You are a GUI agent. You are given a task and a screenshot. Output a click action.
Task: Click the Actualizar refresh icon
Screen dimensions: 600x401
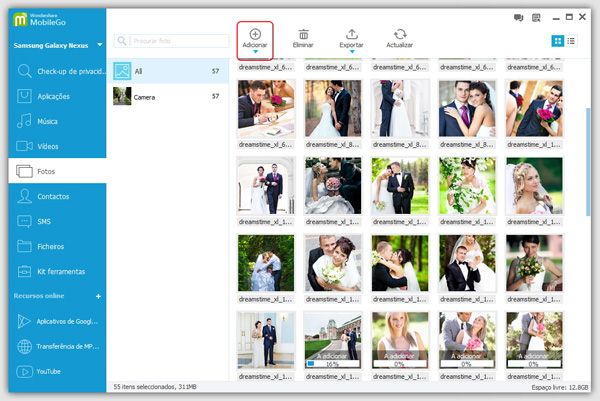400,34
